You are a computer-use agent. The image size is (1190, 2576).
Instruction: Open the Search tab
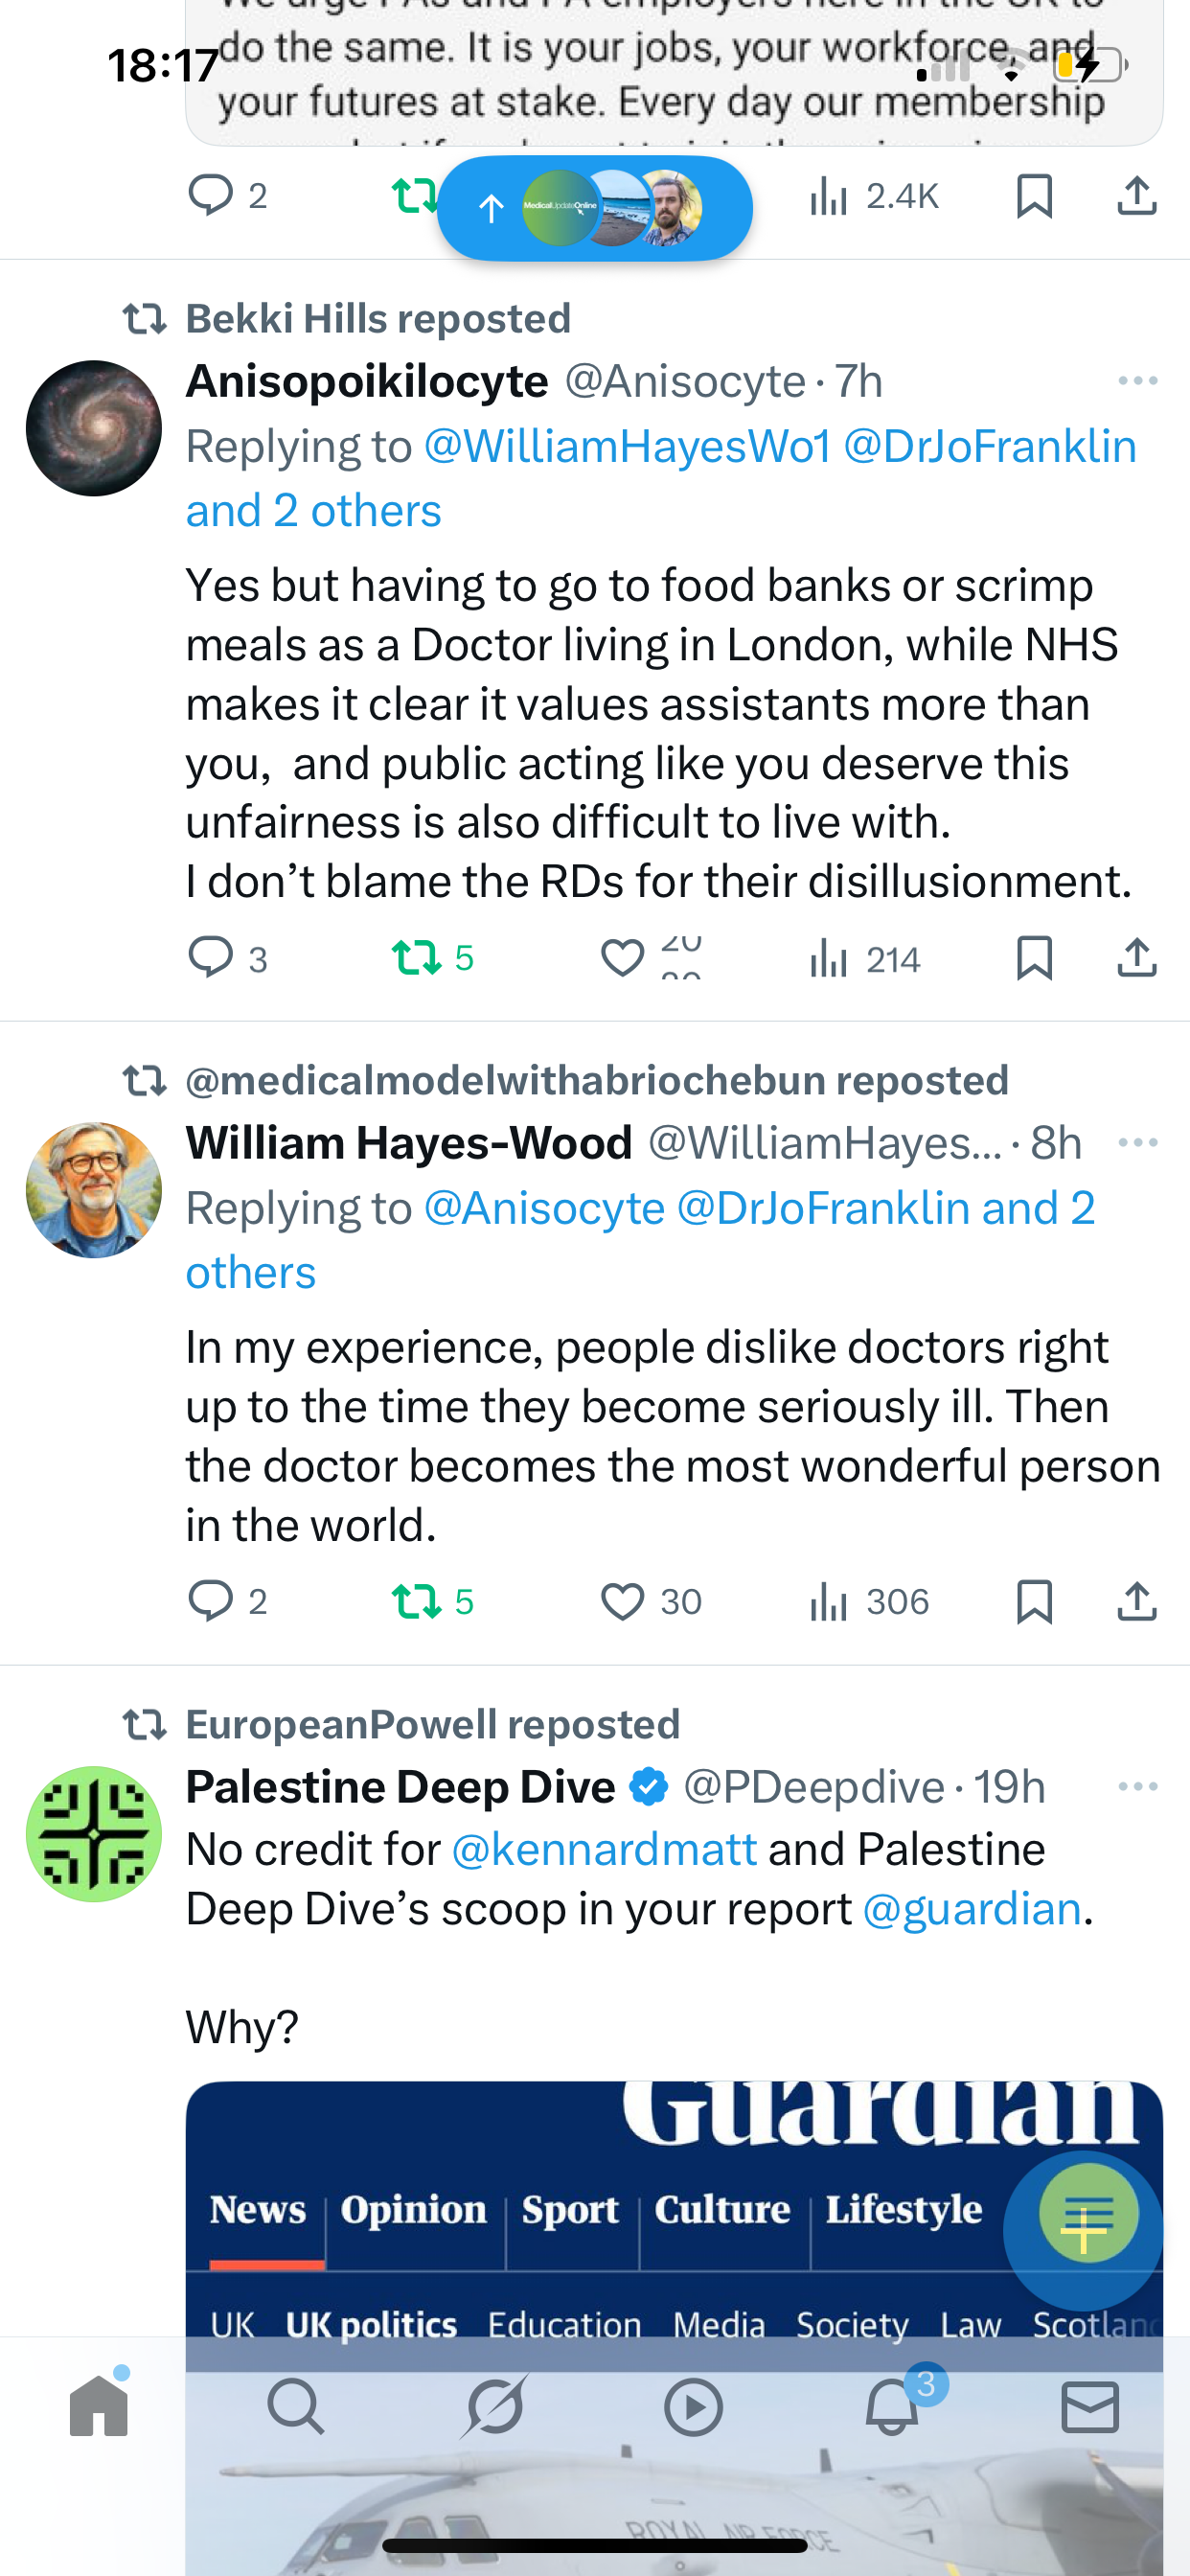pos(296,2406)
